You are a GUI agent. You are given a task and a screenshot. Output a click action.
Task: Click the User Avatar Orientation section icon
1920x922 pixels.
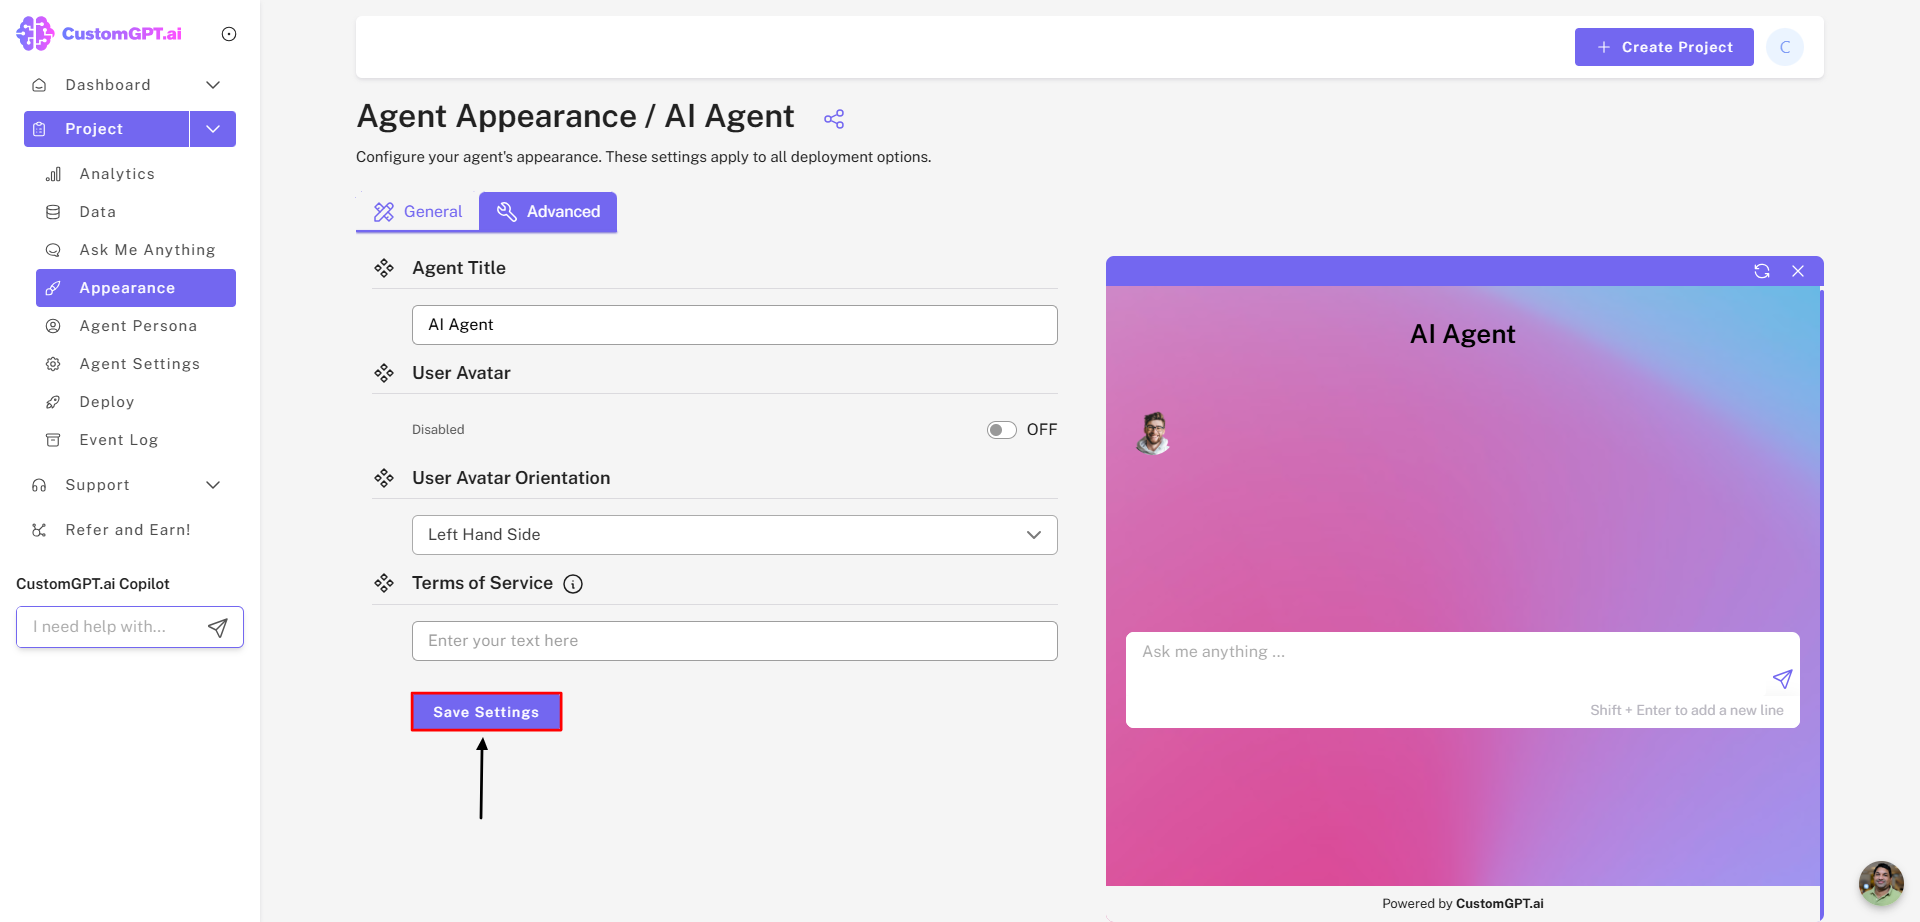click(x=384, y=478)
